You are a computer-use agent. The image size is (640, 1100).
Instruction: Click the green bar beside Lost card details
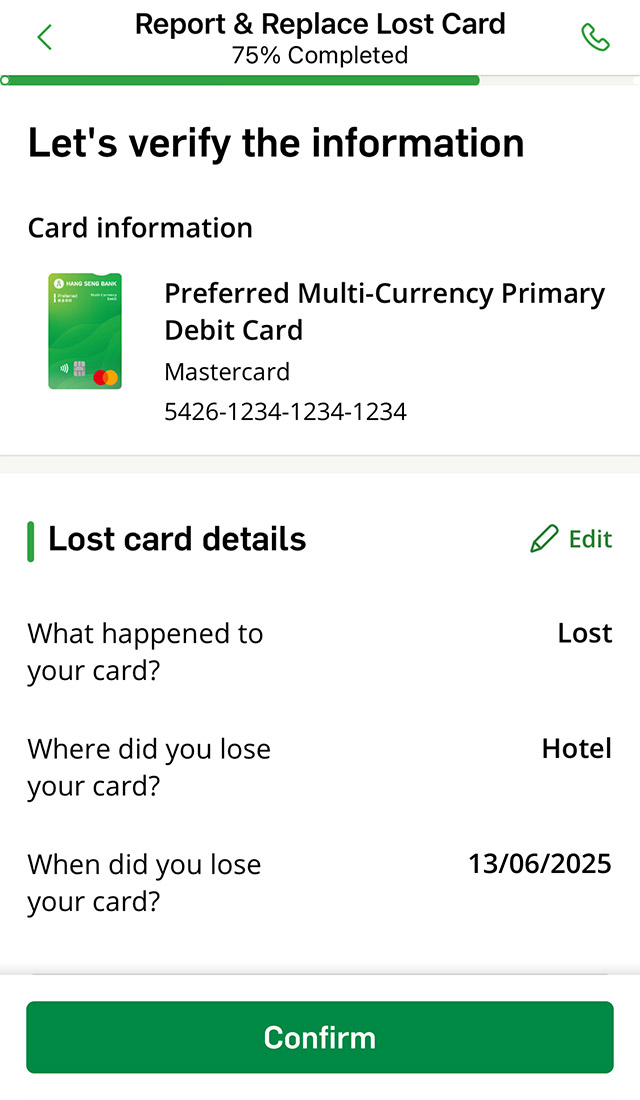pos(31,541)
